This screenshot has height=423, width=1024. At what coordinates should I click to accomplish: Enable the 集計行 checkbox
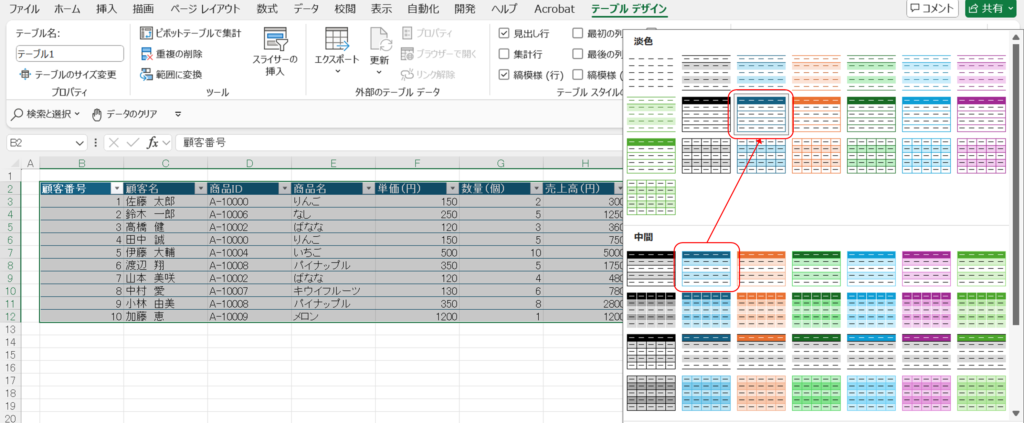[505, 54]
